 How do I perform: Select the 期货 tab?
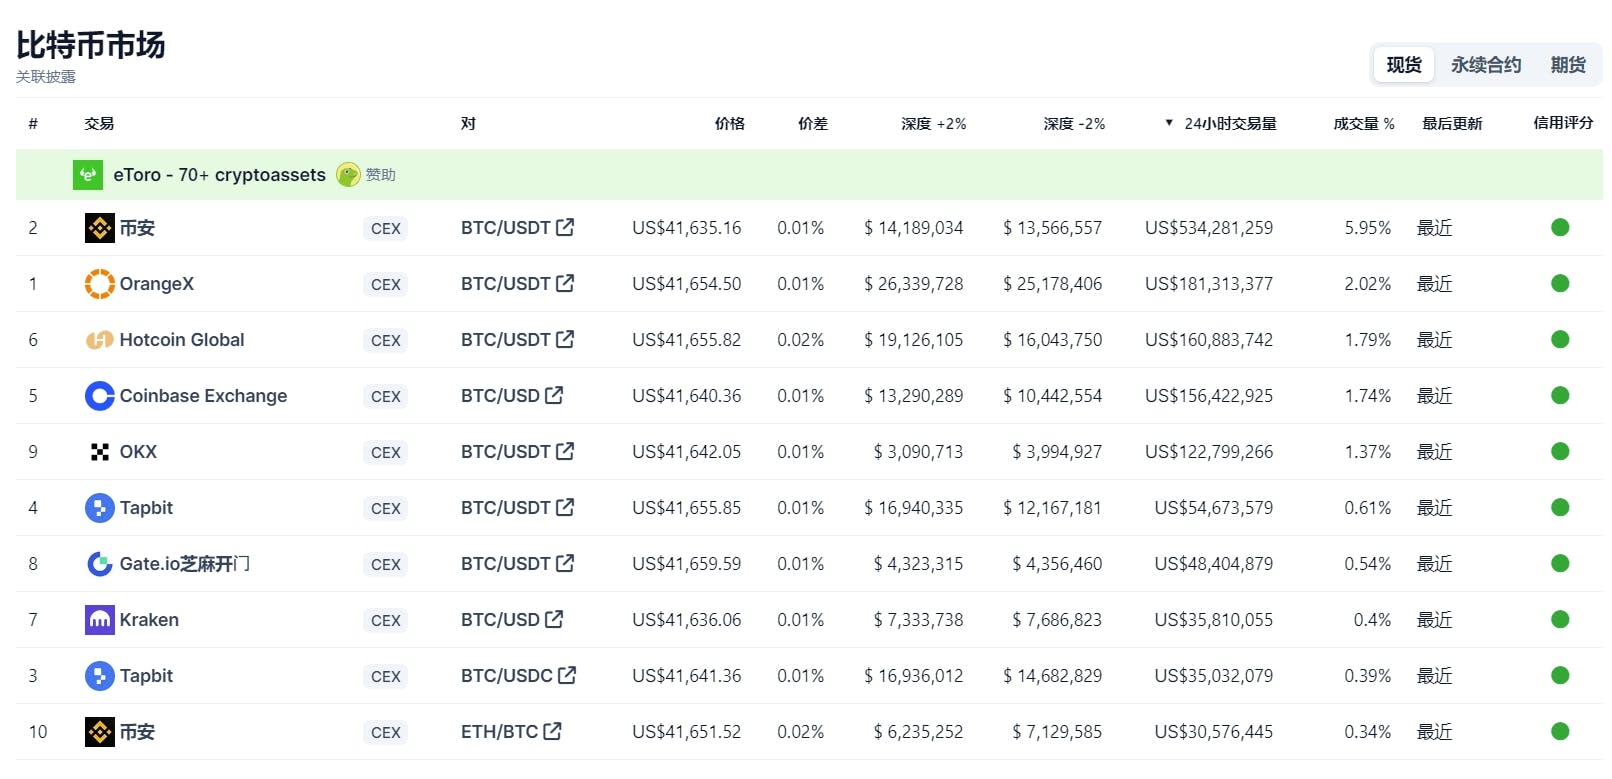(x=1567, y=65)
